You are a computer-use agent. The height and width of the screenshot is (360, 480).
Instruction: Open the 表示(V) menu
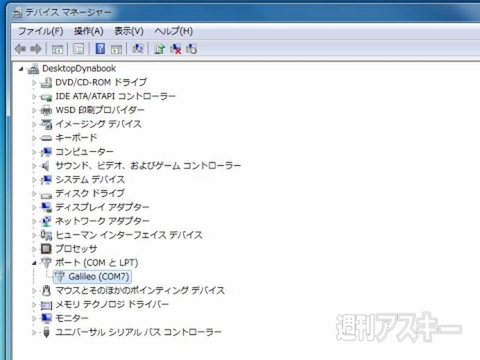click(129, 31)
